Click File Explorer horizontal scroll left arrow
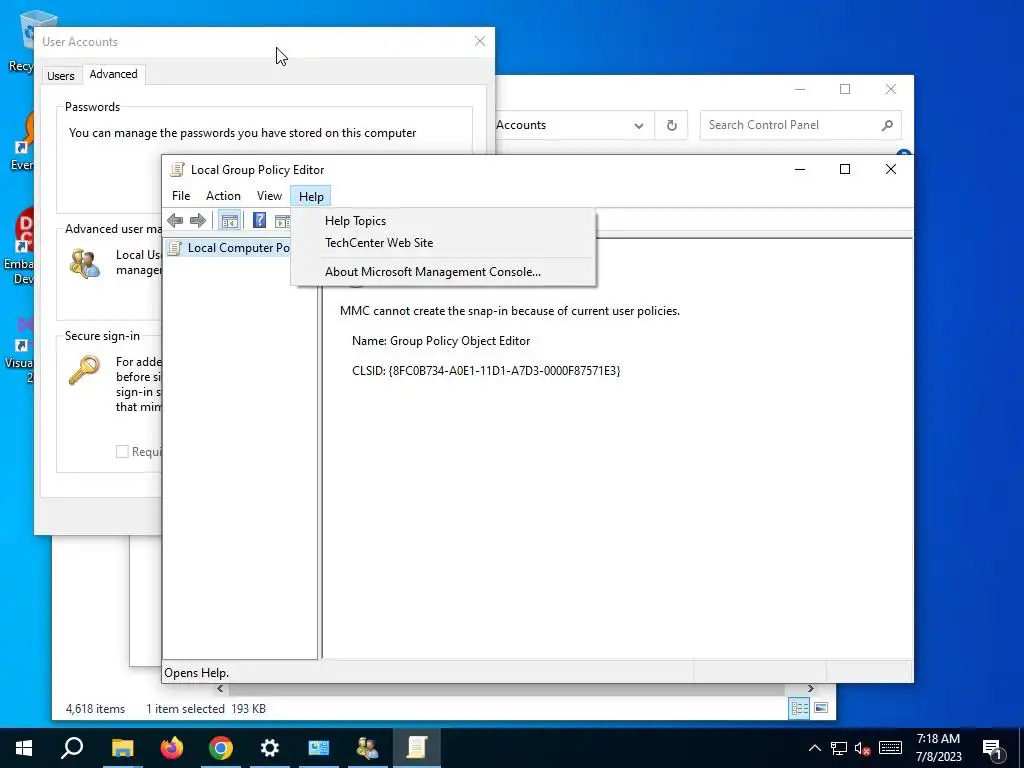The height and width of the screenshot is (768, 1024). pyautogui.click(x=220, y=688)
